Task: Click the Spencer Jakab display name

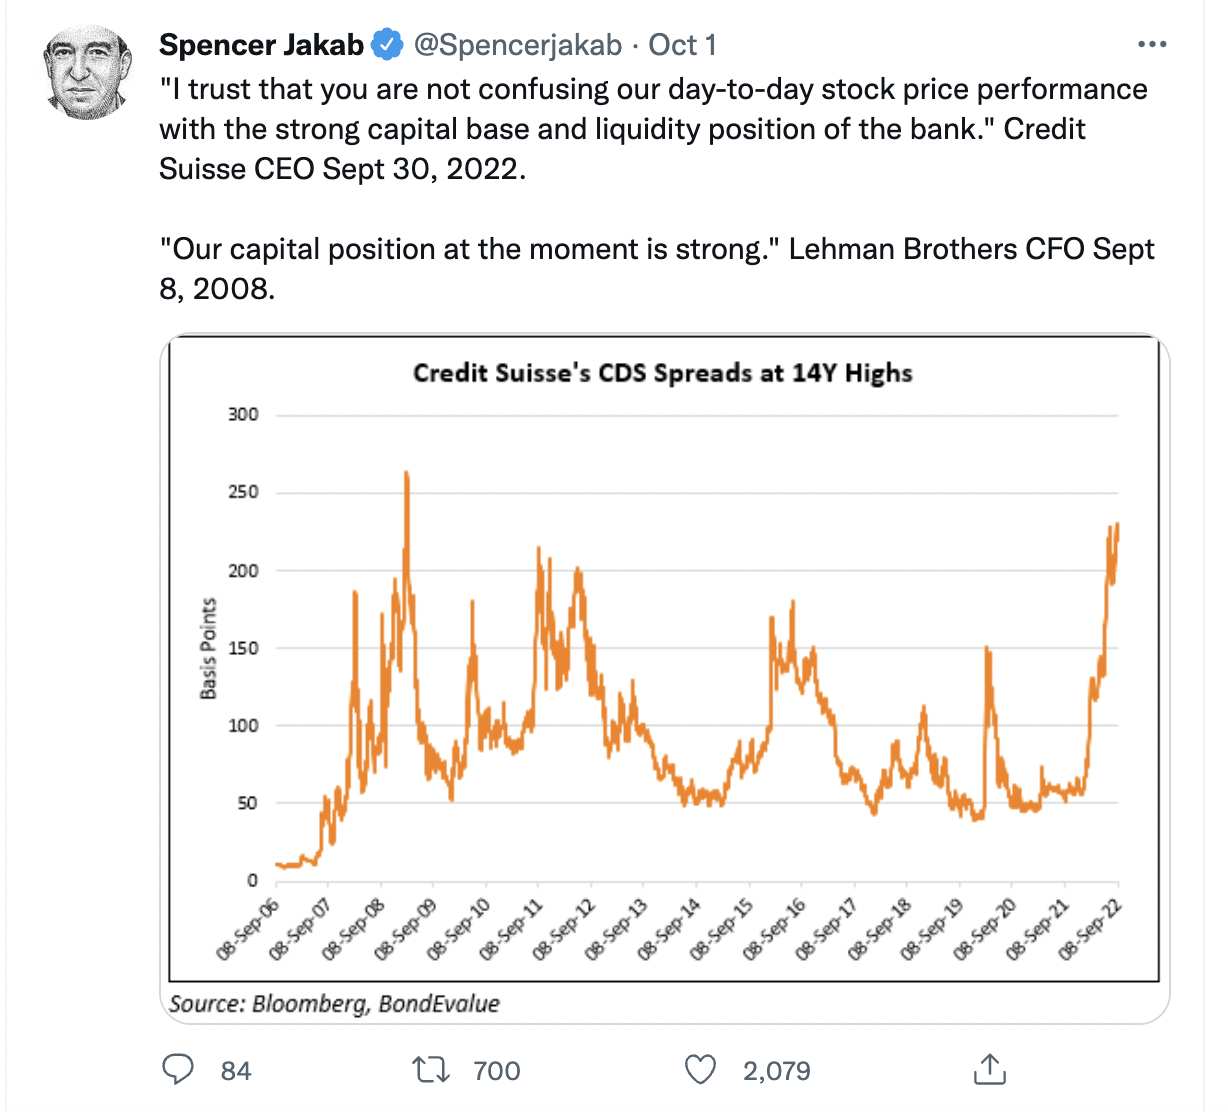Action: tap(261, 45)
